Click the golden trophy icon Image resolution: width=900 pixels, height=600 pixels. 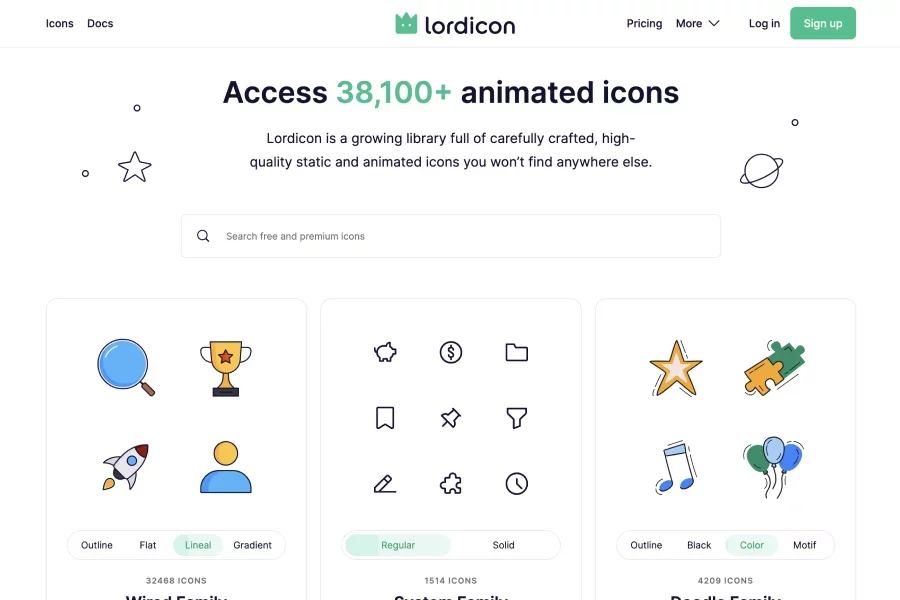pyautogui.click(x=226, y=368)
